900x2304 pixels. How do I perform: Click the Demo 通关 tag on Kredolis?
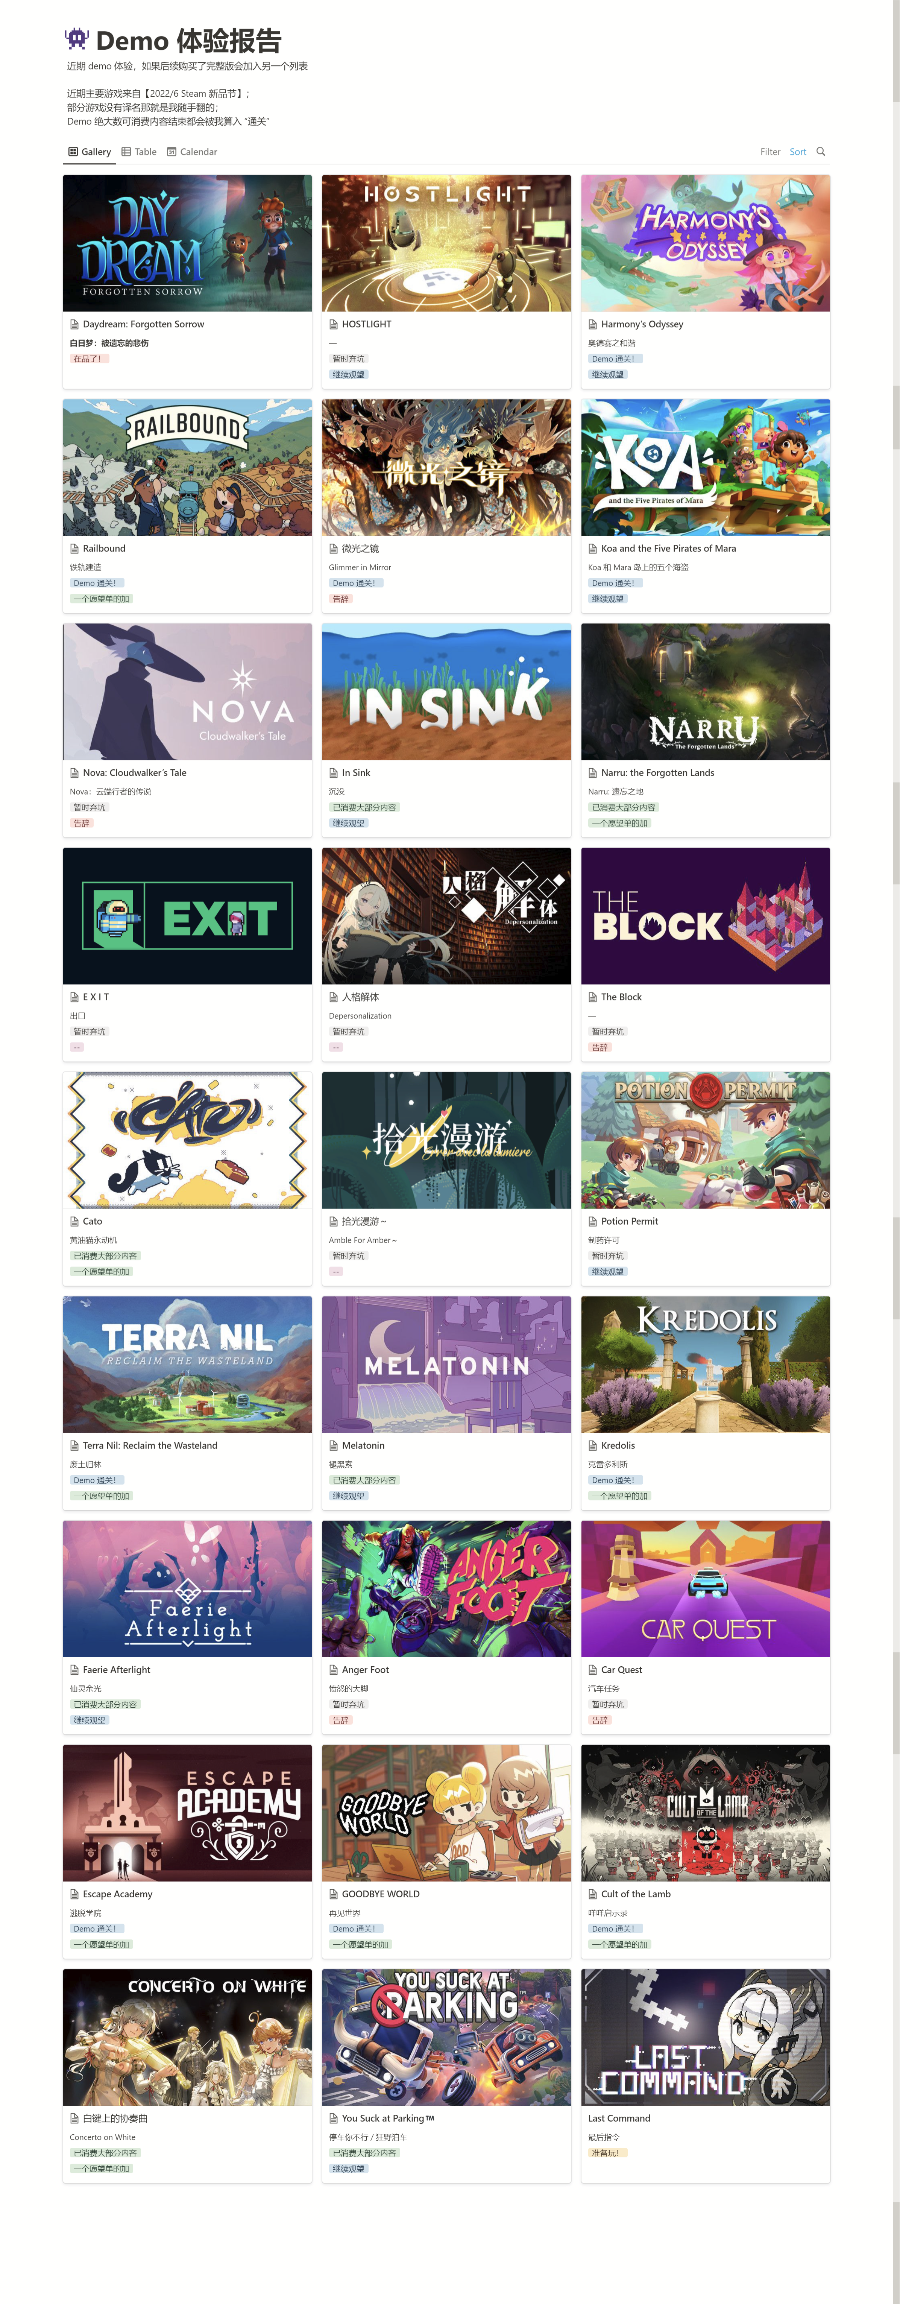pyautogui.click(x=613, y=1480)
